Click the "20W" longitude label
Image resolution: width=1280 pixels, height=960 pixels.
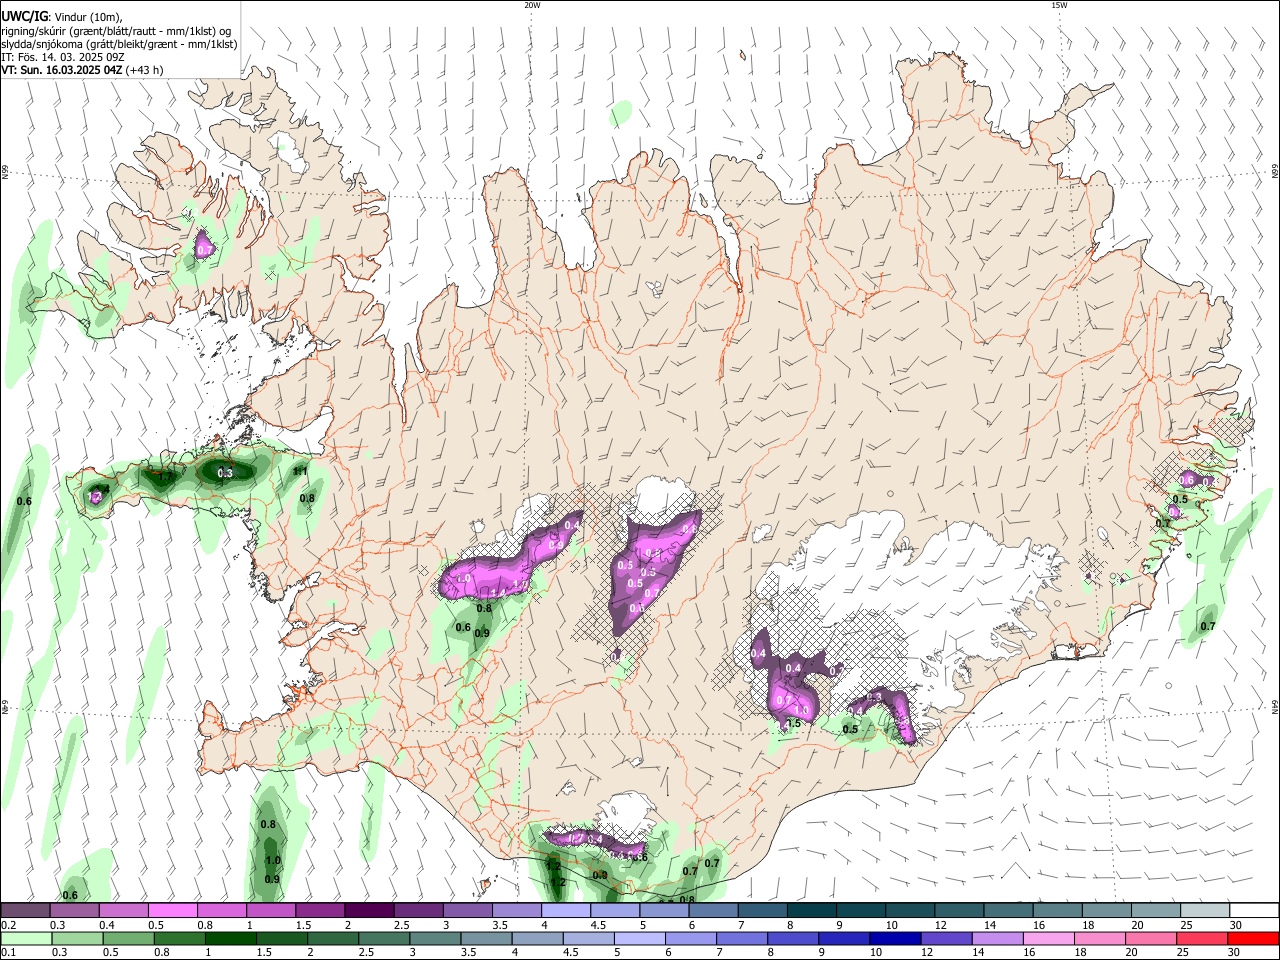532,5
